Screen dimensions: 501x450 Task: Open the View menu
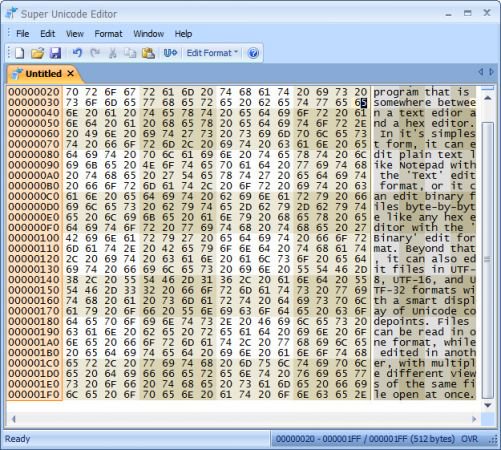coord(75,34)
